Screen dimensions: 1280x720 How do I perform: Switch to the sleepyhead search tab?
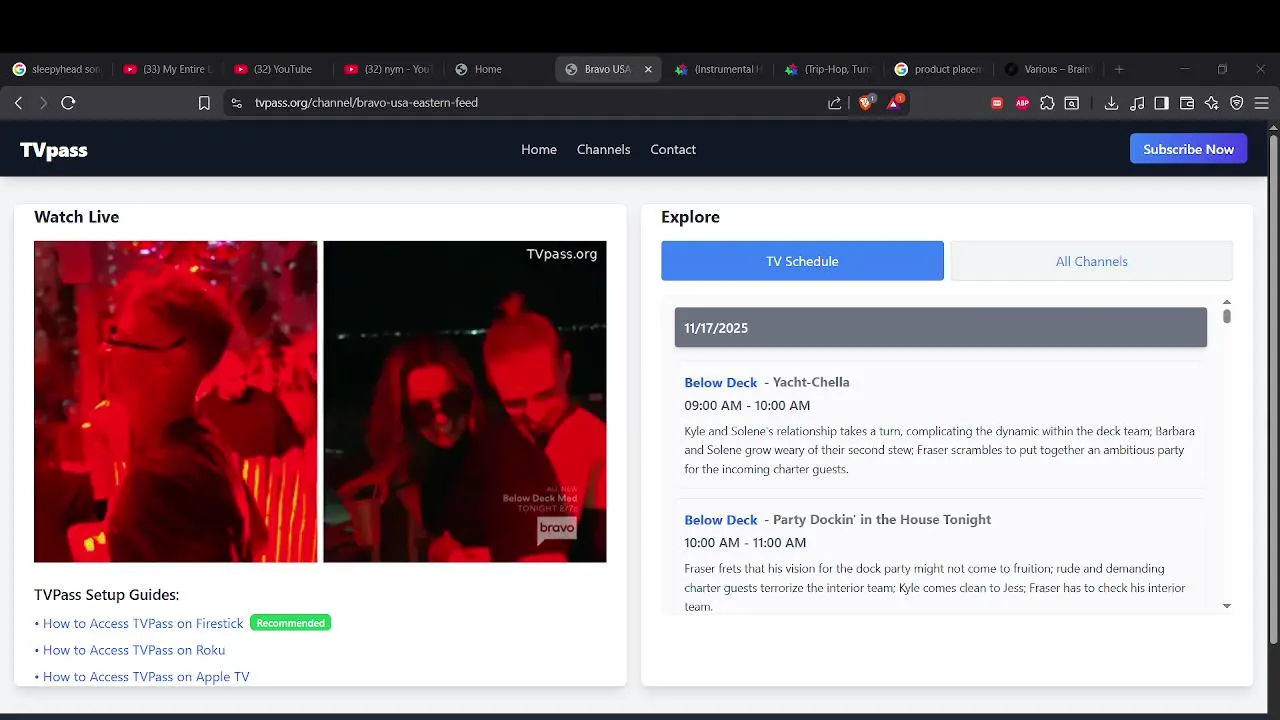click(x=57, y=69)
